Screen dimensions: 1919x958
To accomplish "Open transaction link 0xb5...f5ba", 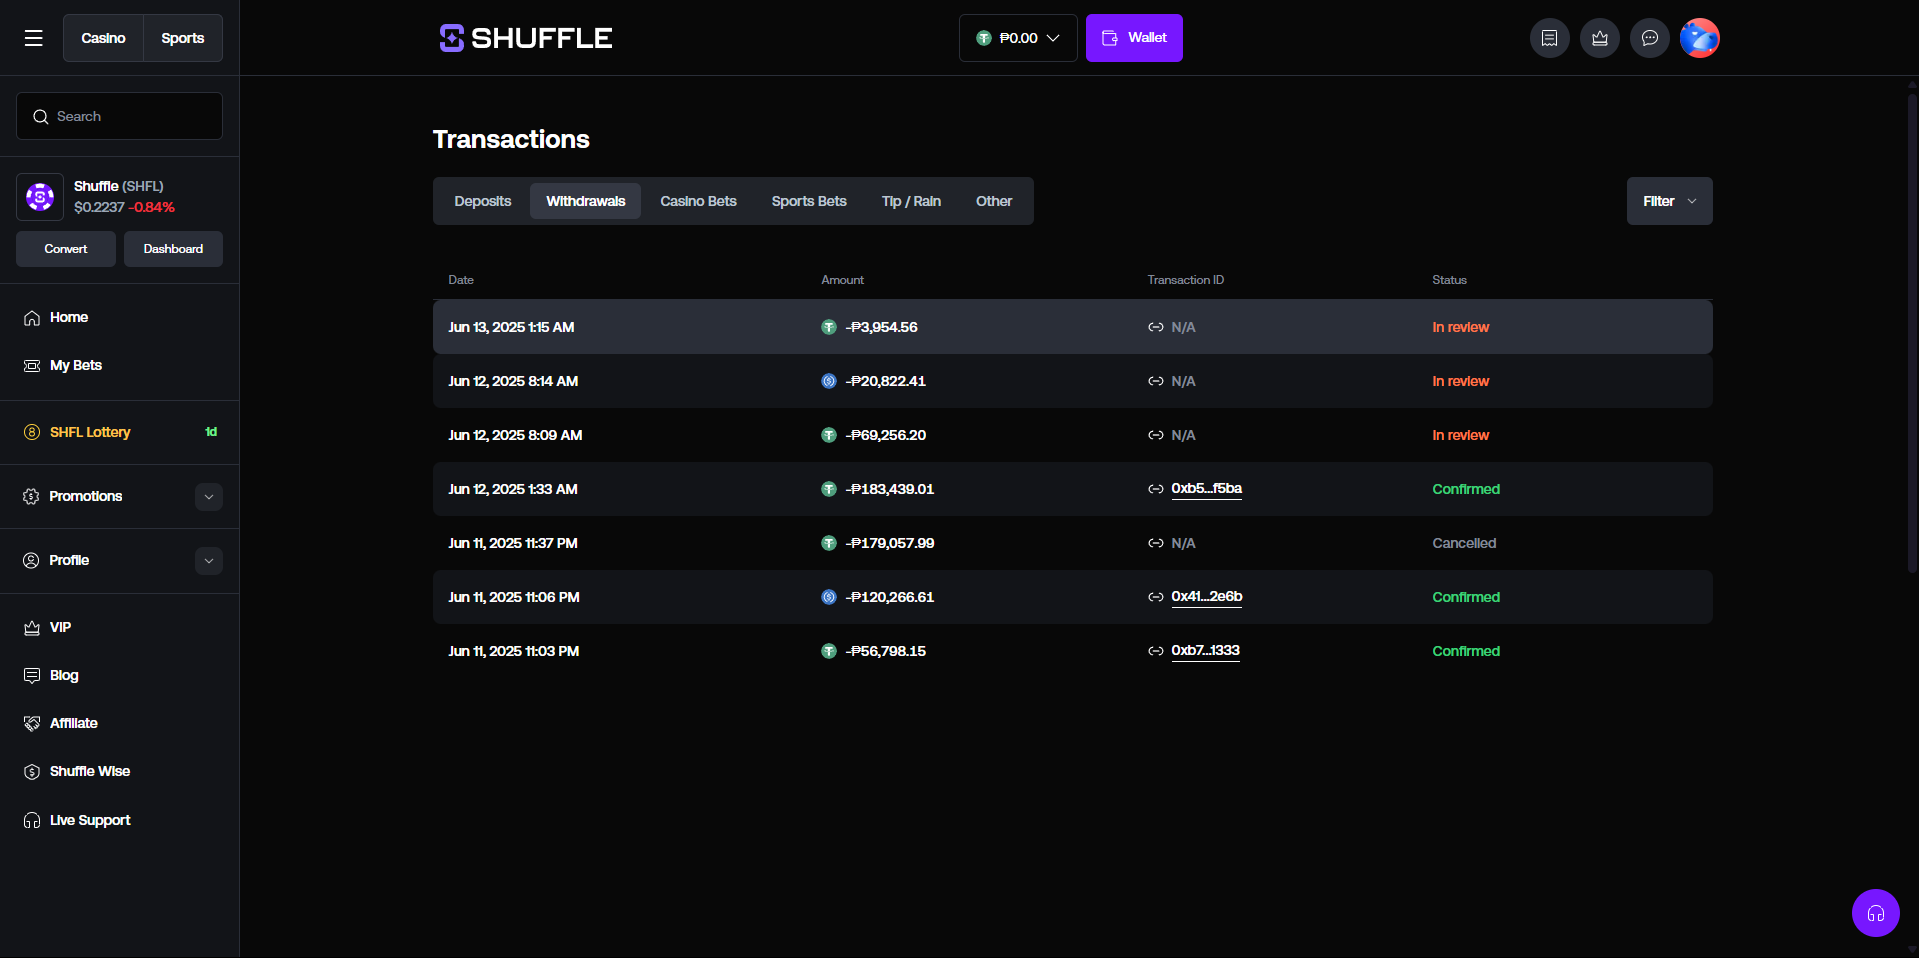I will click(x=1206, y=489).
